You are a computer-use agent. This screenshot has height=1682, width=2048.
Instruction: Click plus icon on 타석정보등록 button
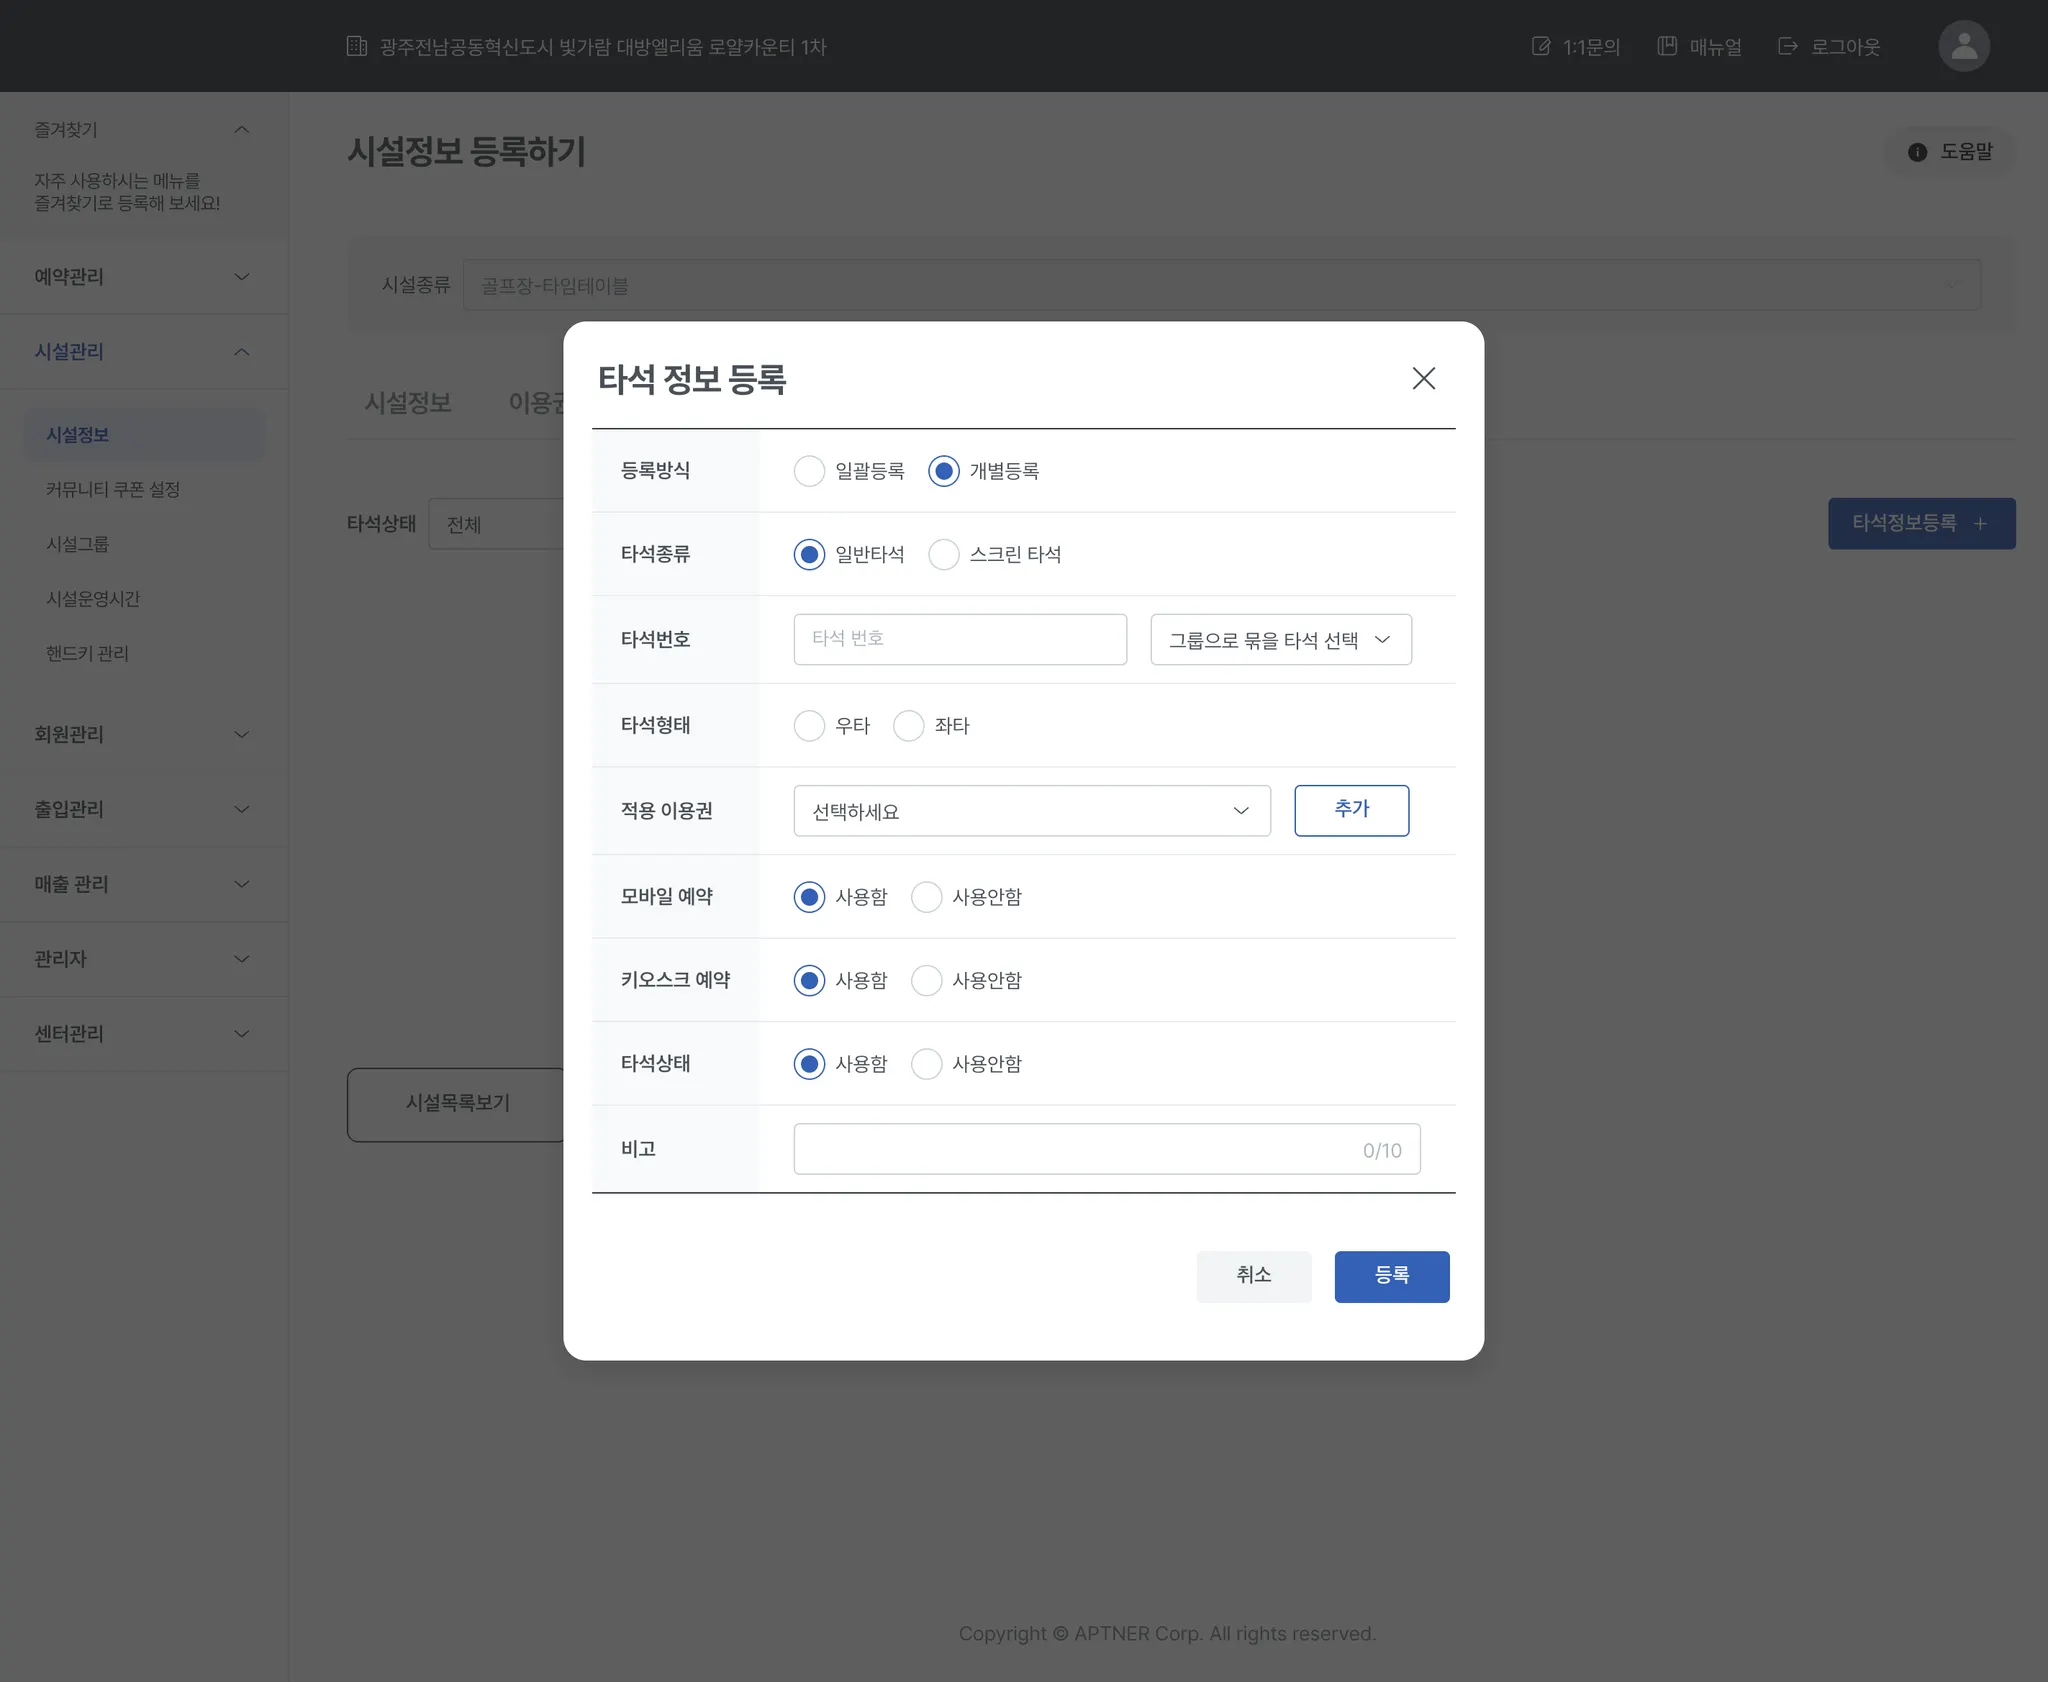pyautogui.click(x=1980, y=523)
